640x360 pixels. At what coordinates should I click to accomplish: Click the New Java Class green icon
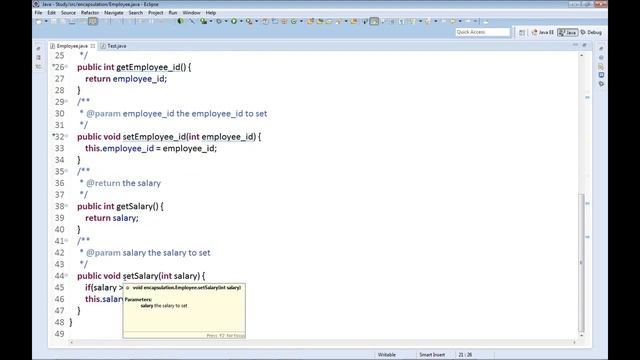[x=293, y=21]
